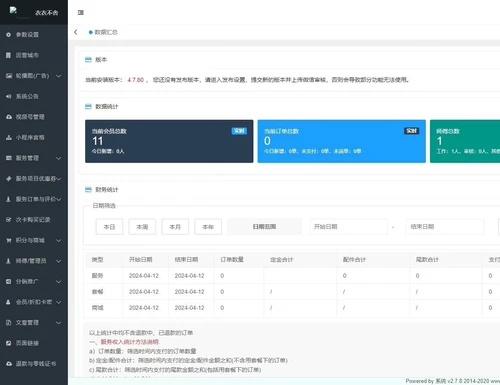The image size is (500, 385).
Task: Open the 次卡购买记录 menu item
Action: click(34, 220)
